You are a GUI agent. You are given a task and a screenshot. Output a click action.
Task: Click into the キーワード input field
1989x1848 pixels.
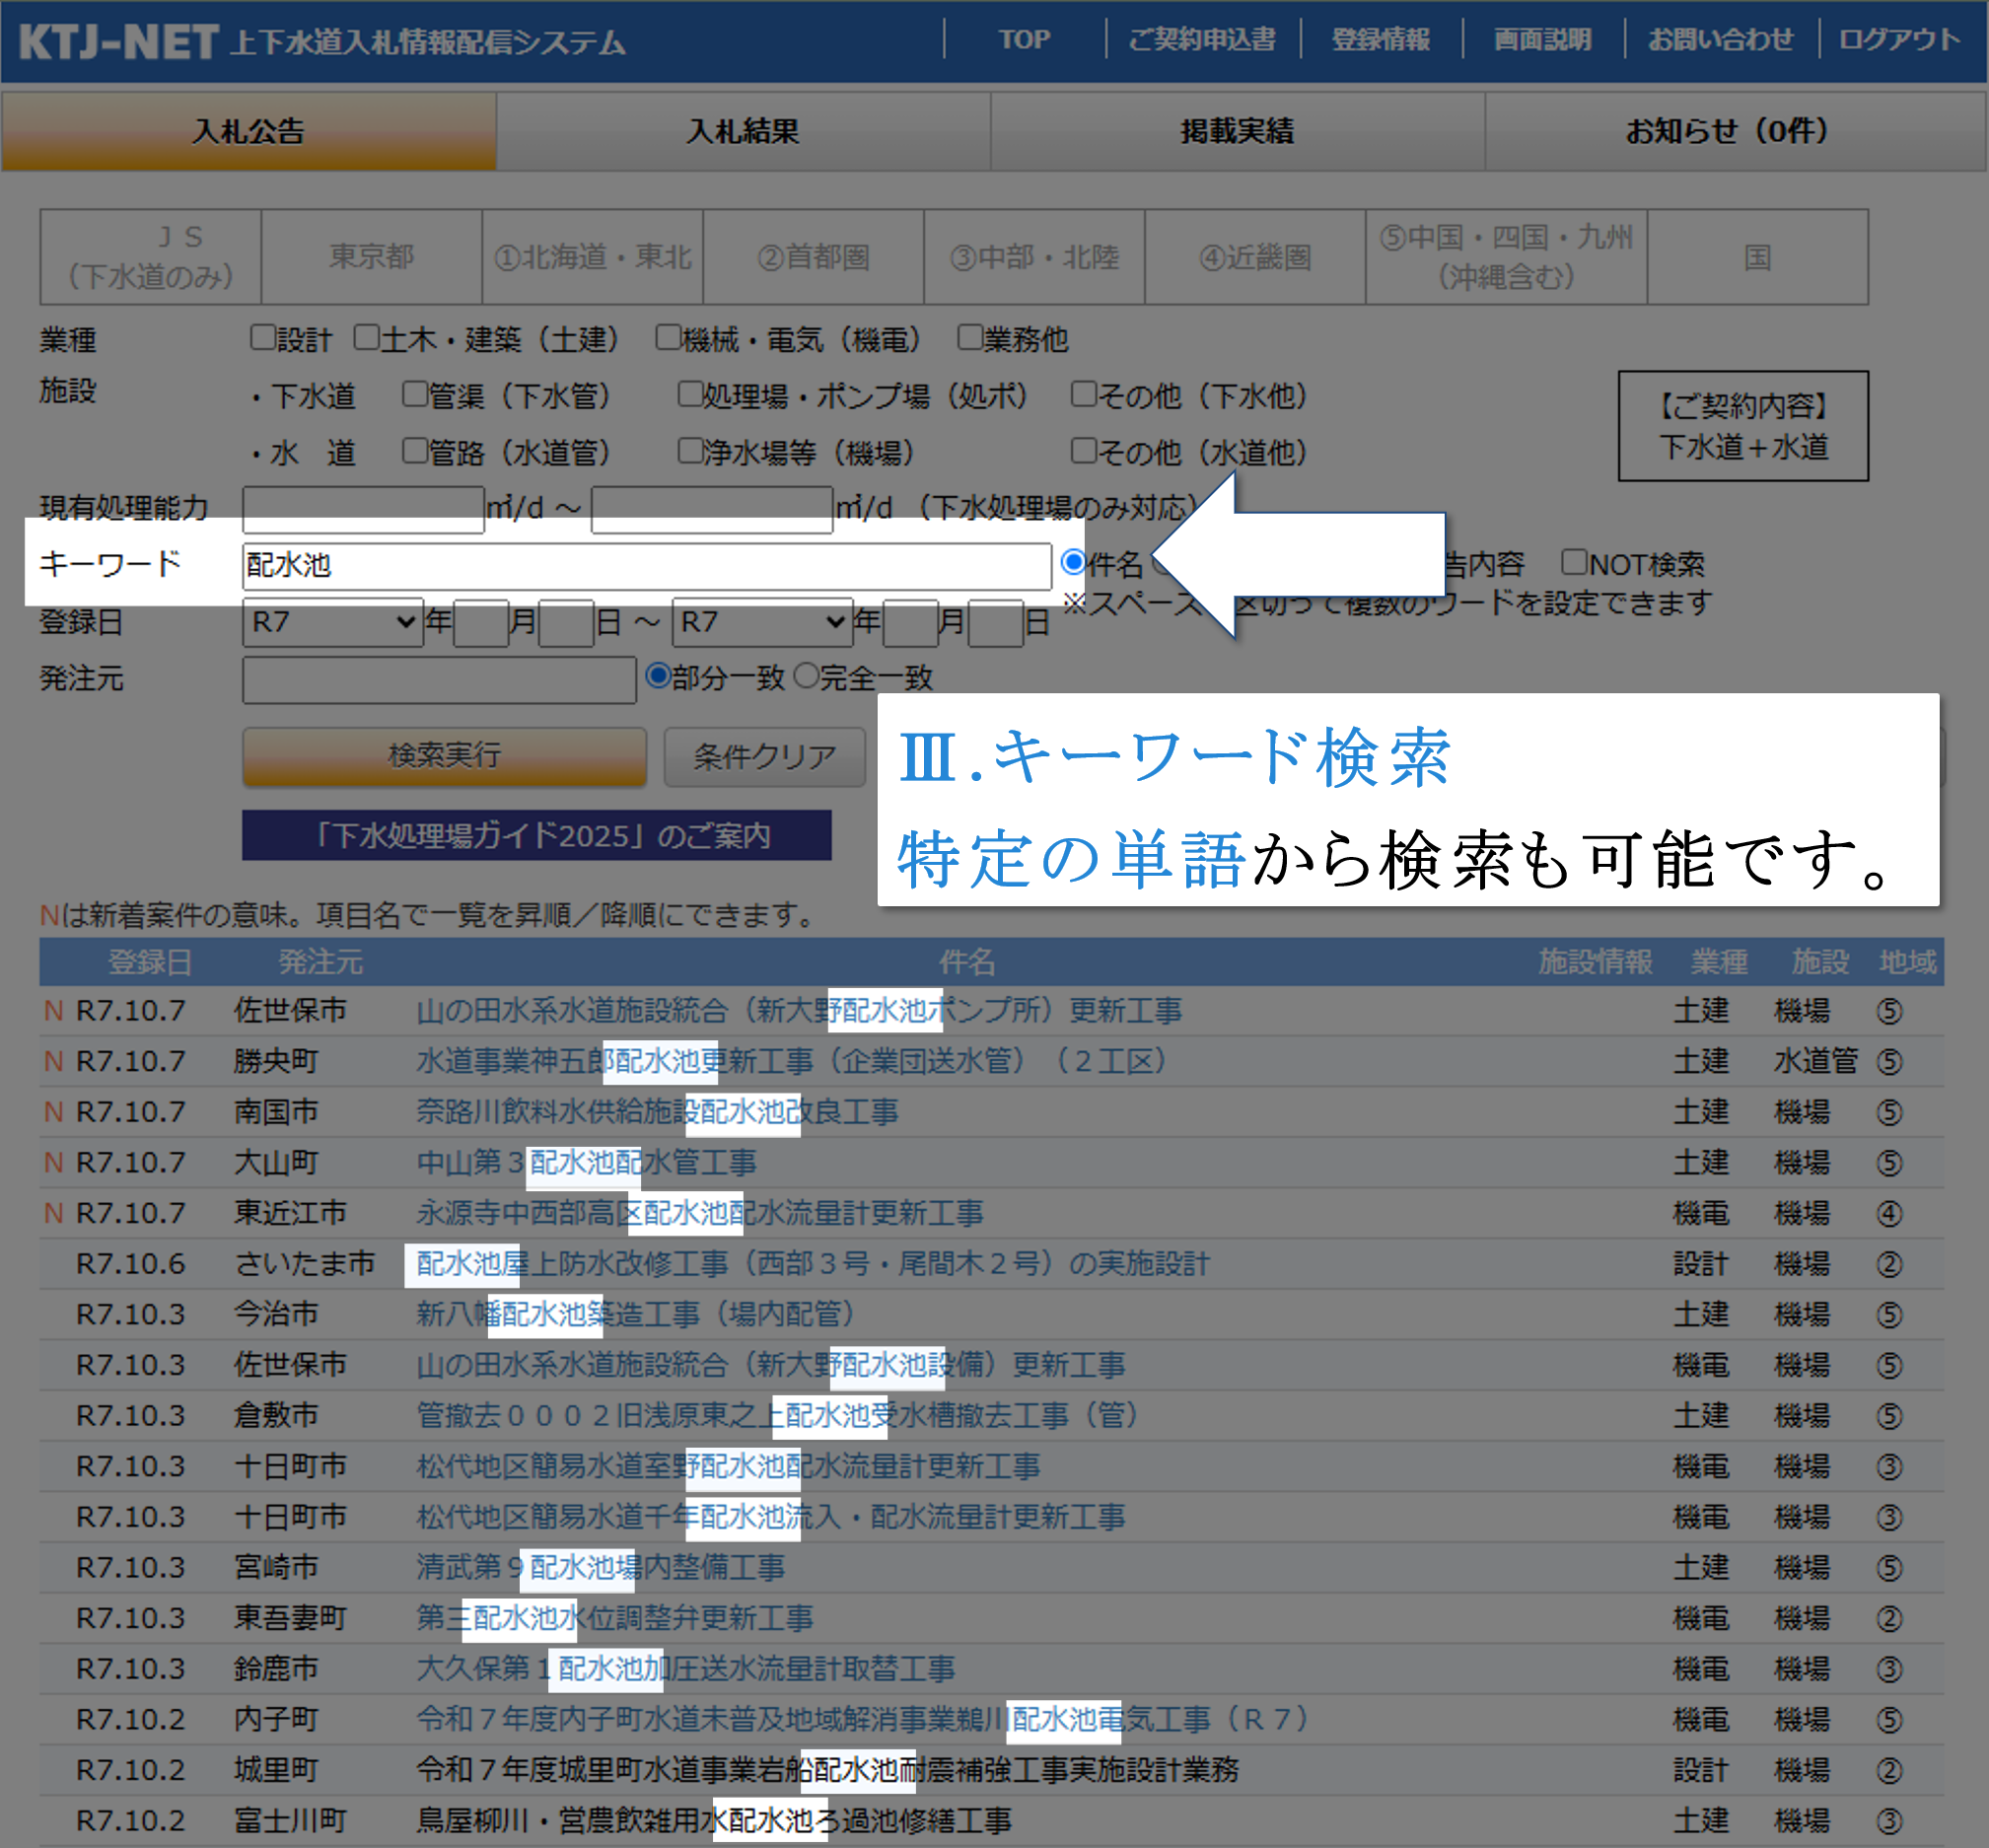click(x=645, y=565)
